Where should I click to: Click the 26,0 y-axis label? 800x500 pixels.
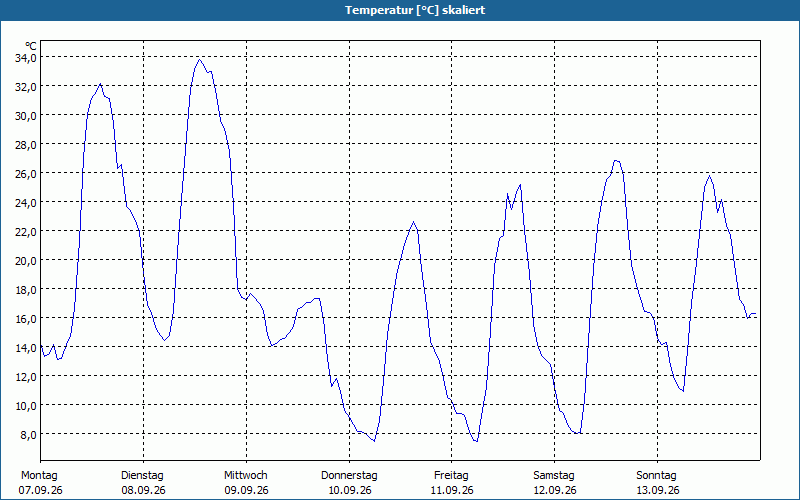[x=26, y=174]
